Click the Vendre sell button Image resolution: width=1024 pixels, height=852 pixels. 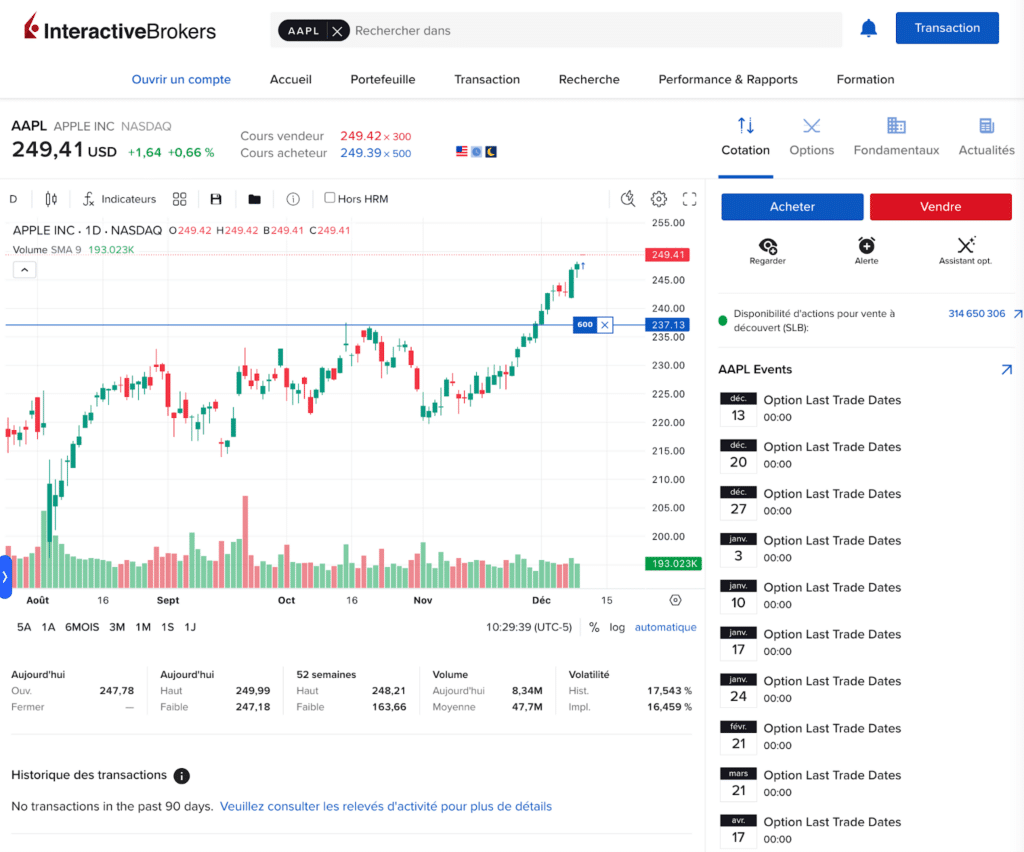[940, 207]
